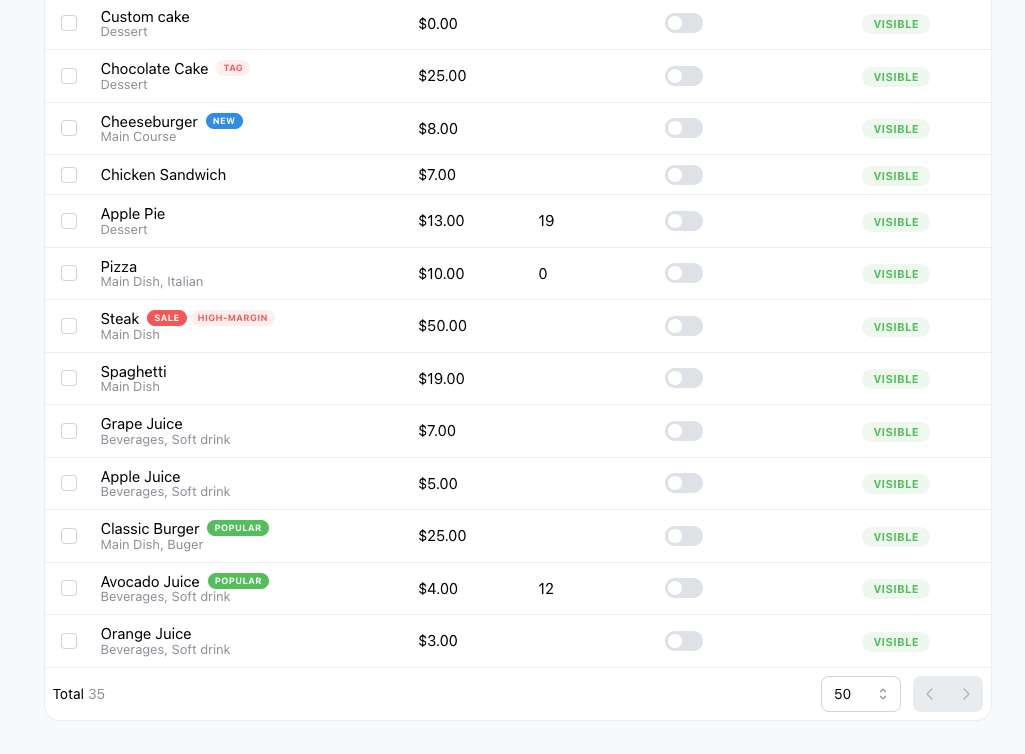Open the page size dropdown showing 50
Screen dimensions: 1025x754
(860, 694)
